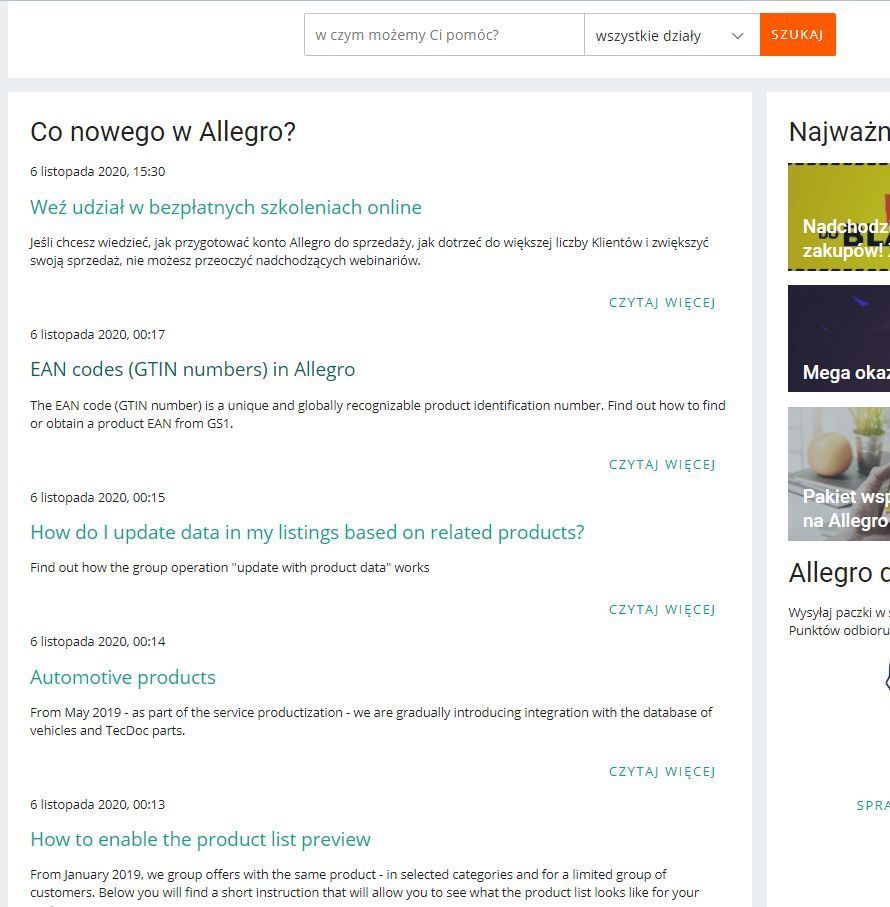
Task: Click 'Czytaj więcej' under the update listings article
Action: 662,609
